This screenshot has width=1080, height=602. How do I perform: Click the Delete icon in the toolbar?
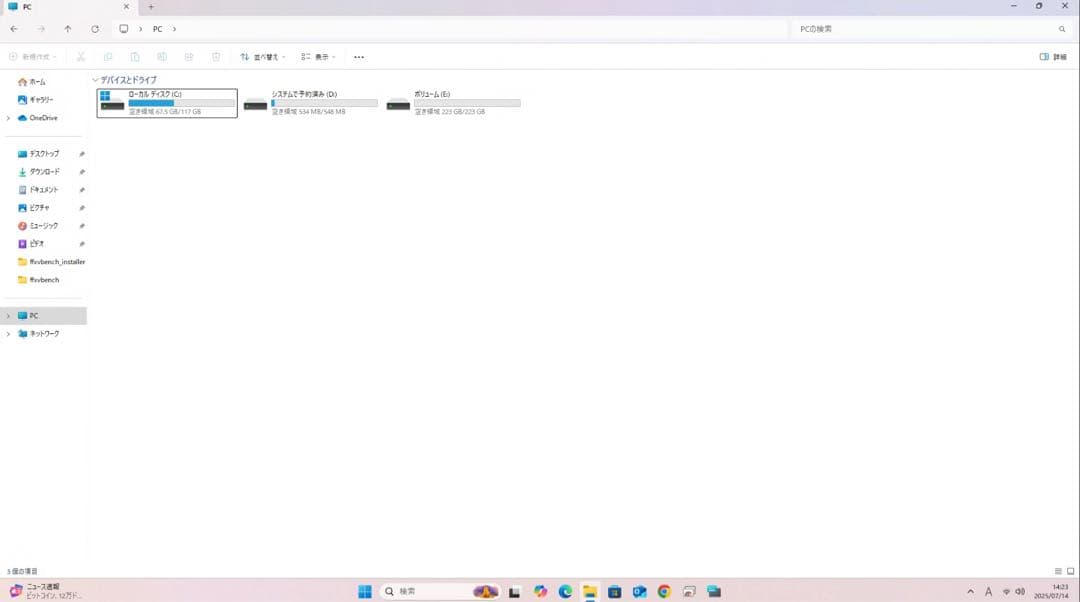pos(218,57)
